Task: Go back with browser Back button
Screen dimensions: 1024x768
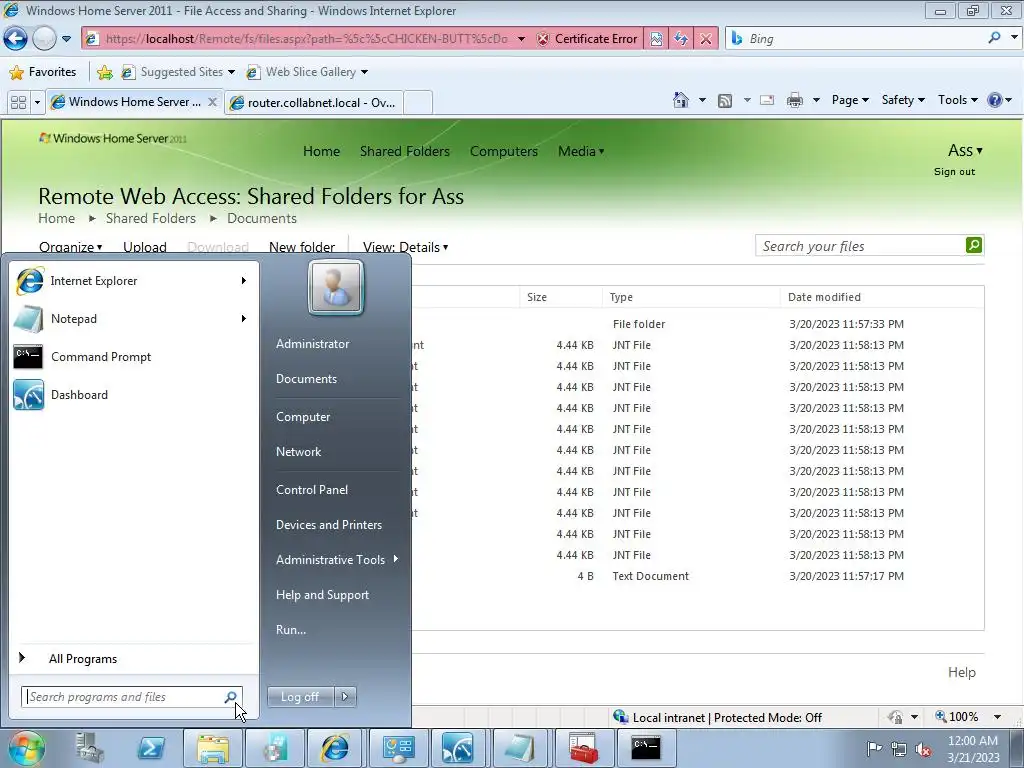Action: tap(16, 39)
